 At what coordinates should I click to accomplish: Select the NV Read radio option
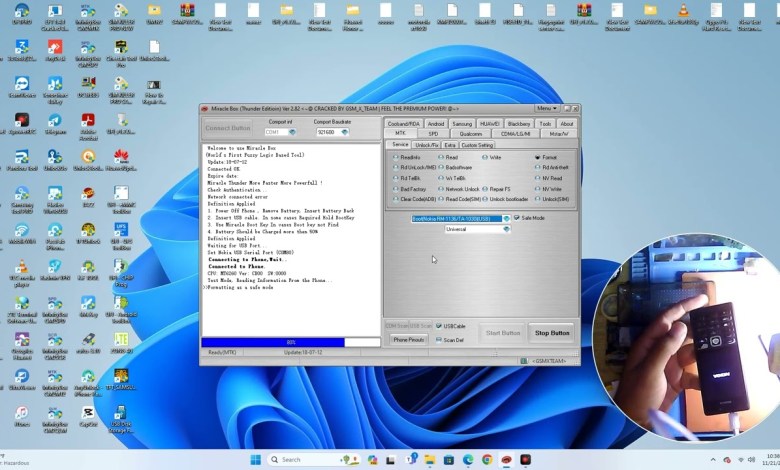pyautogui.click(x=538, y=178)
